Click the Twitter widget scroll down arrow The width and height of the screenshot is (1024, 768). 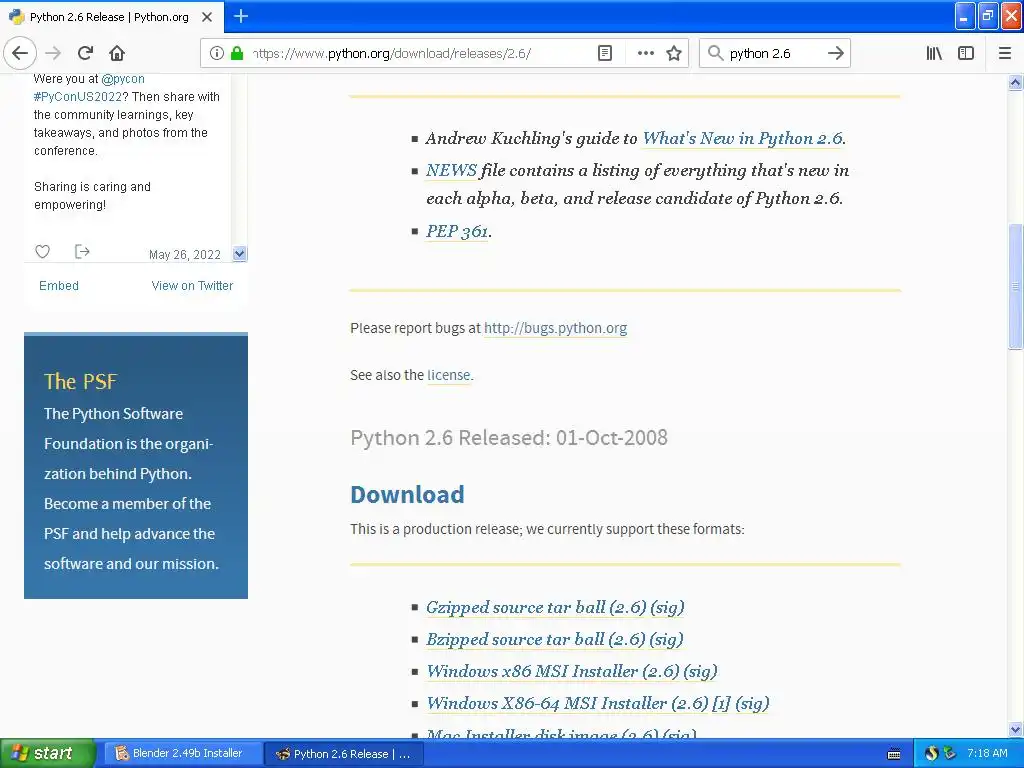click(x=240, y=253)
